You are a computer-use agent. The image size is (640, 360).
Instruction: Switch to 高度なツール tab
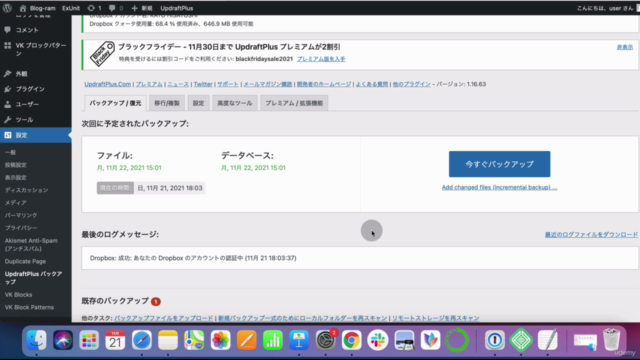click(234, 103)
